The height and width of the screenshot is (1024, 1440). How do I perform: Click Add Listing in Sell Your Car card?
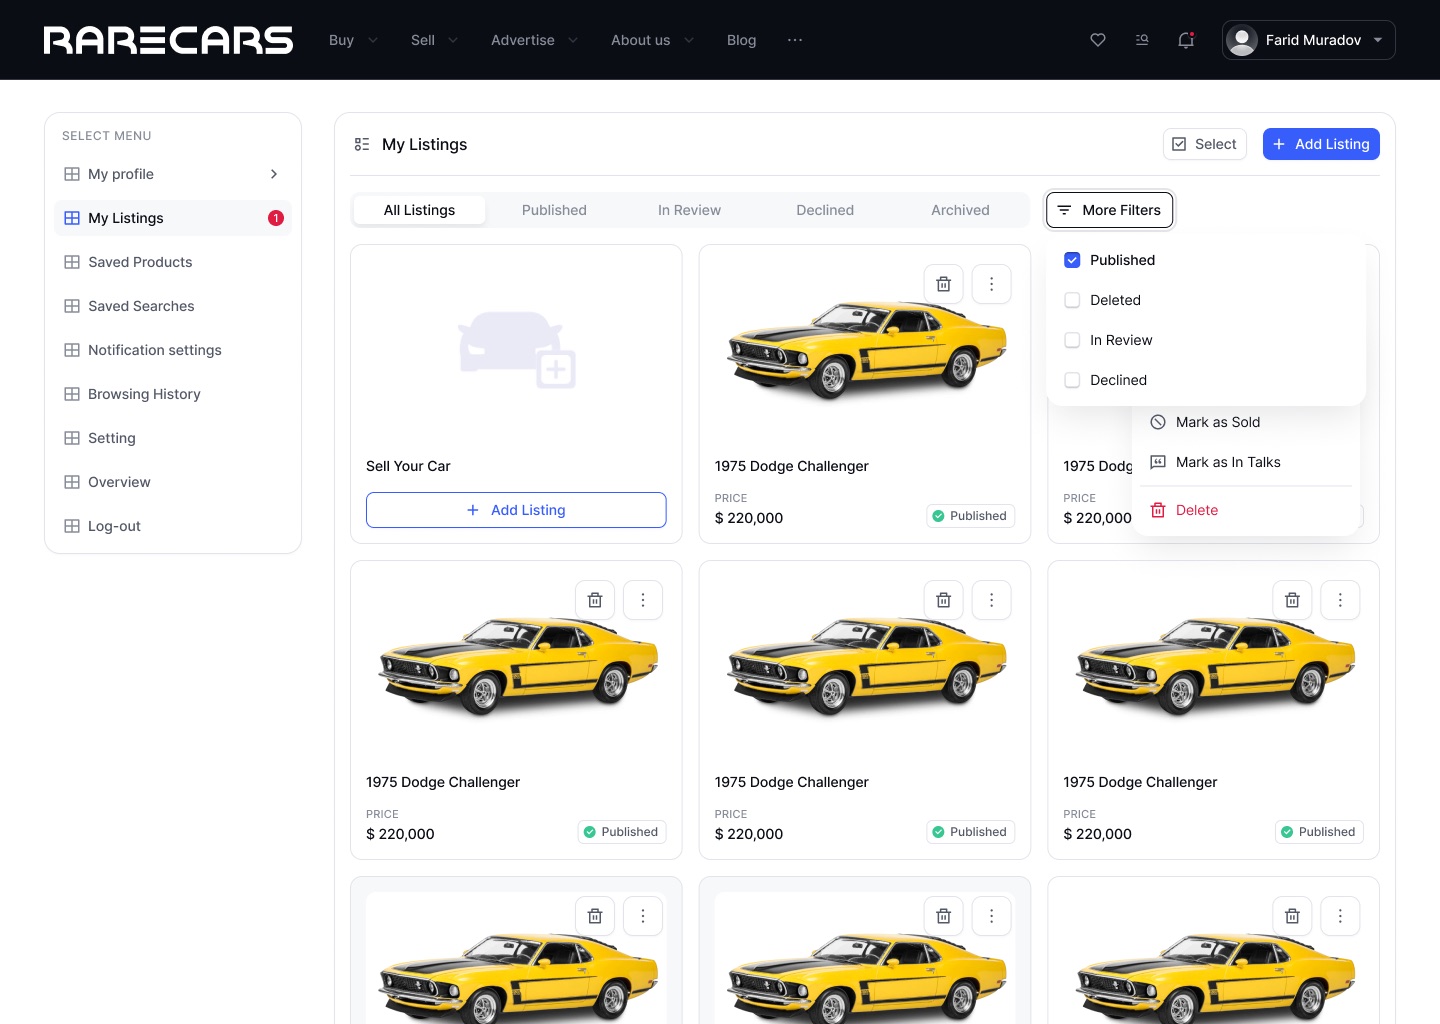[x=516, y=510]
